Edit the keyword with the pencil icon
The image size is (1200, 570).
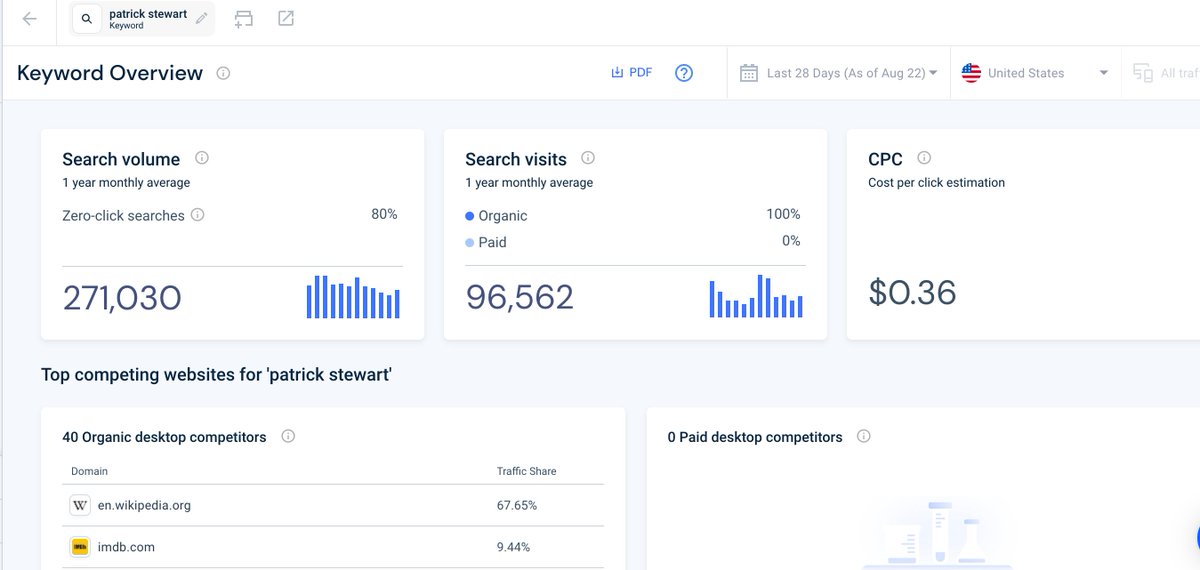coord(202,18)
